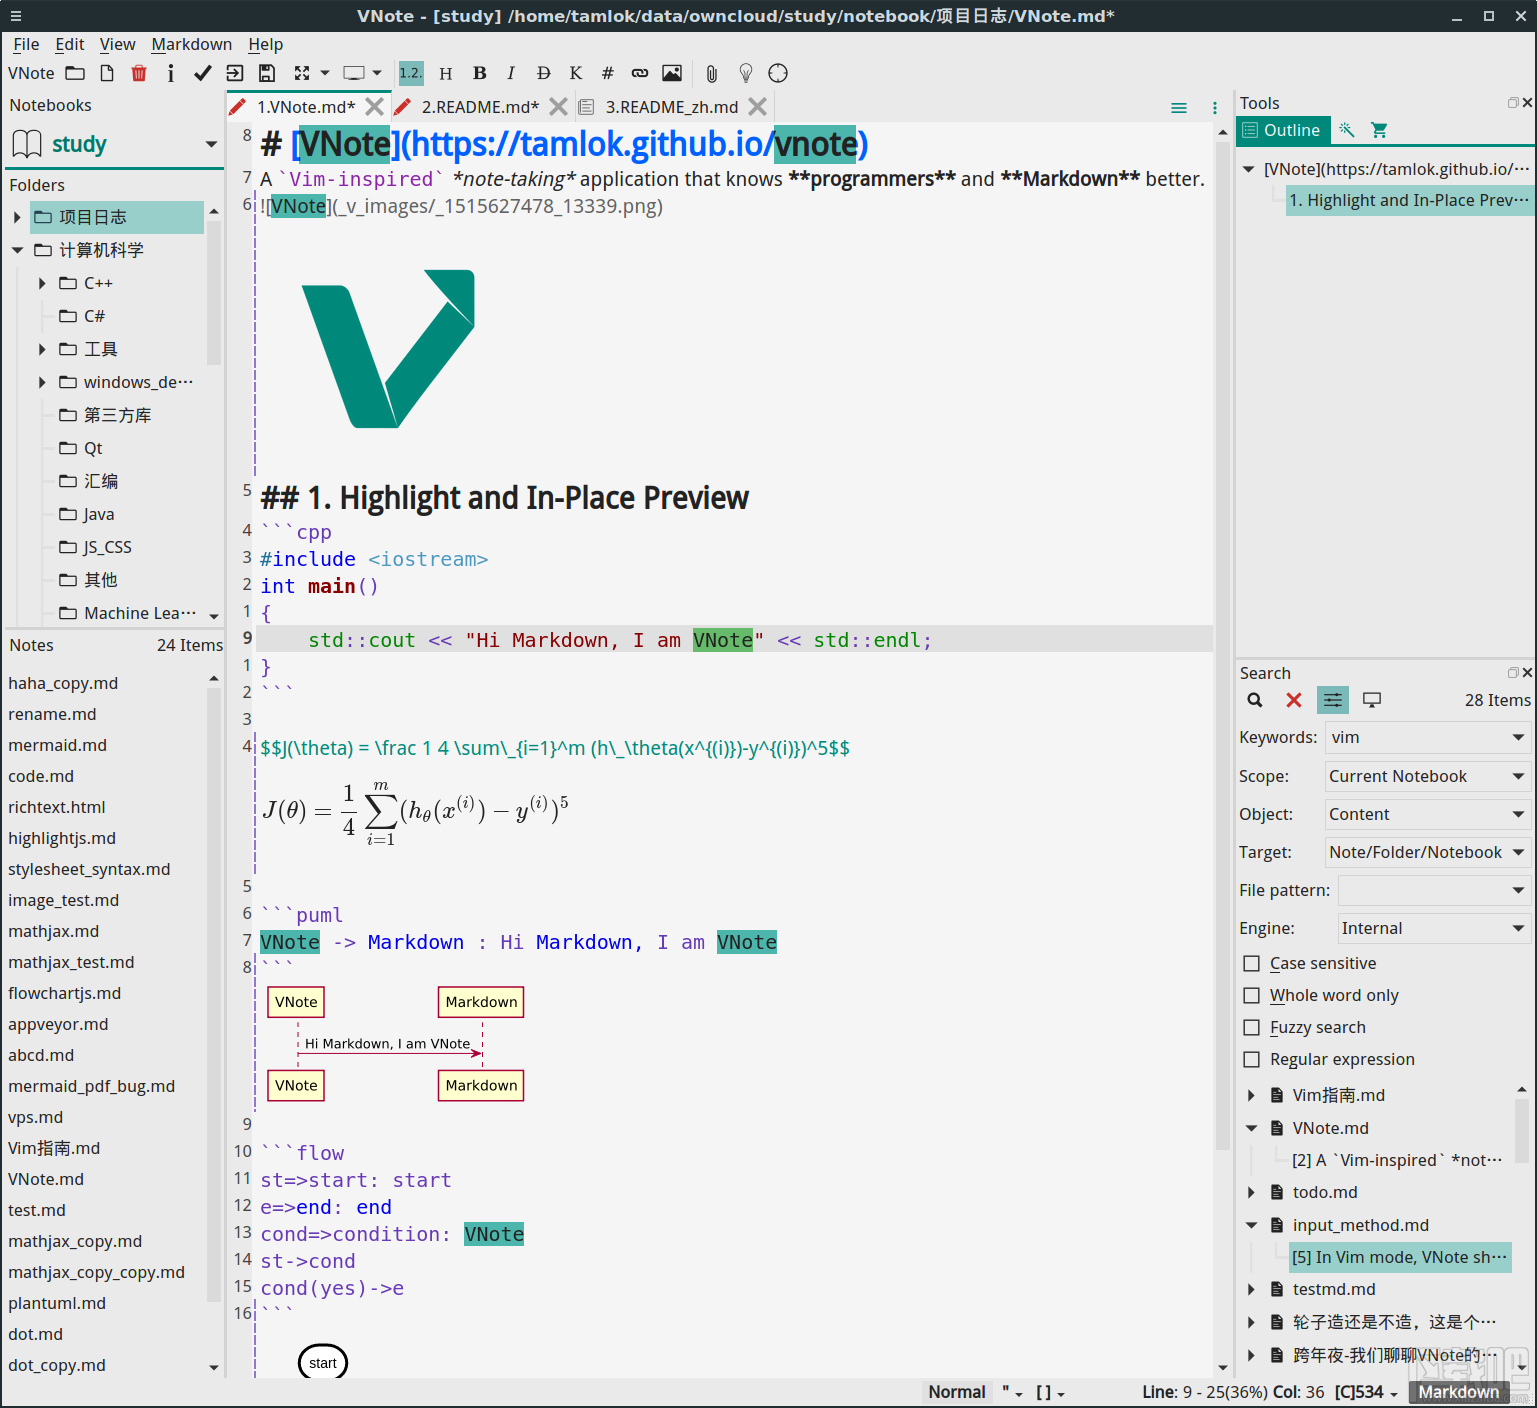Open the File menu
The image size is (1537, 1408).
point(26,44)
